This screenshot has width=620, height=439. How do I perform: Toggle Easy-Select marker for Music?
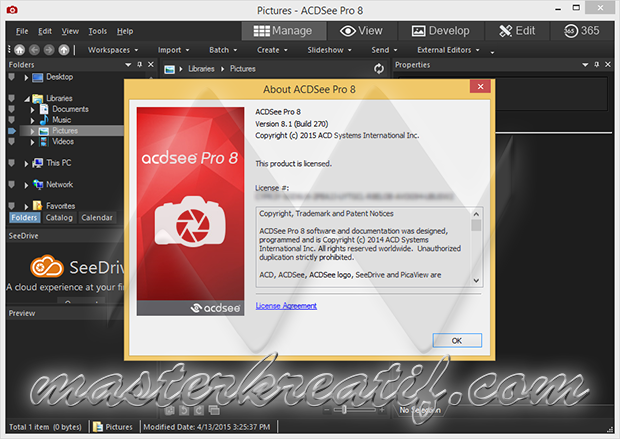[11, 119]
